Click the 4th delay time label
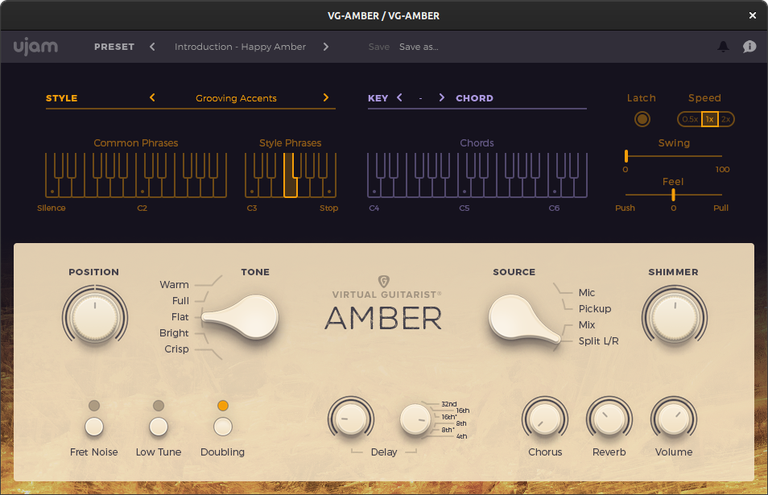The image size is (768, 495). point(461,436)
